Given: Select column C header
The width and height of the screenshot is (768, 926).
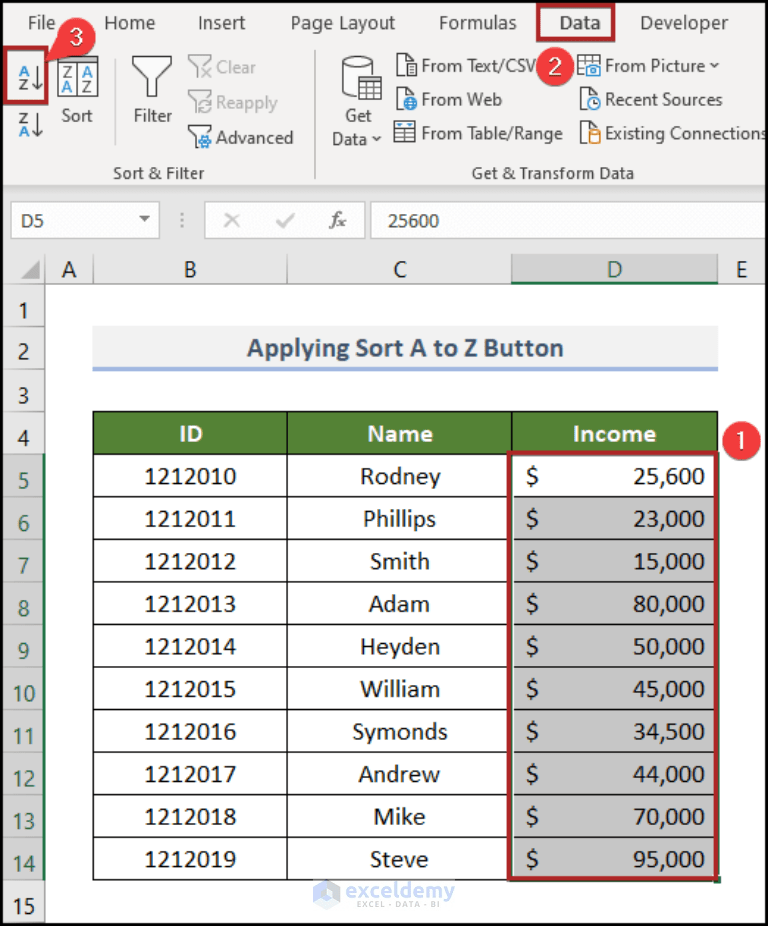Looking at the screenshot, I should 399,270.
